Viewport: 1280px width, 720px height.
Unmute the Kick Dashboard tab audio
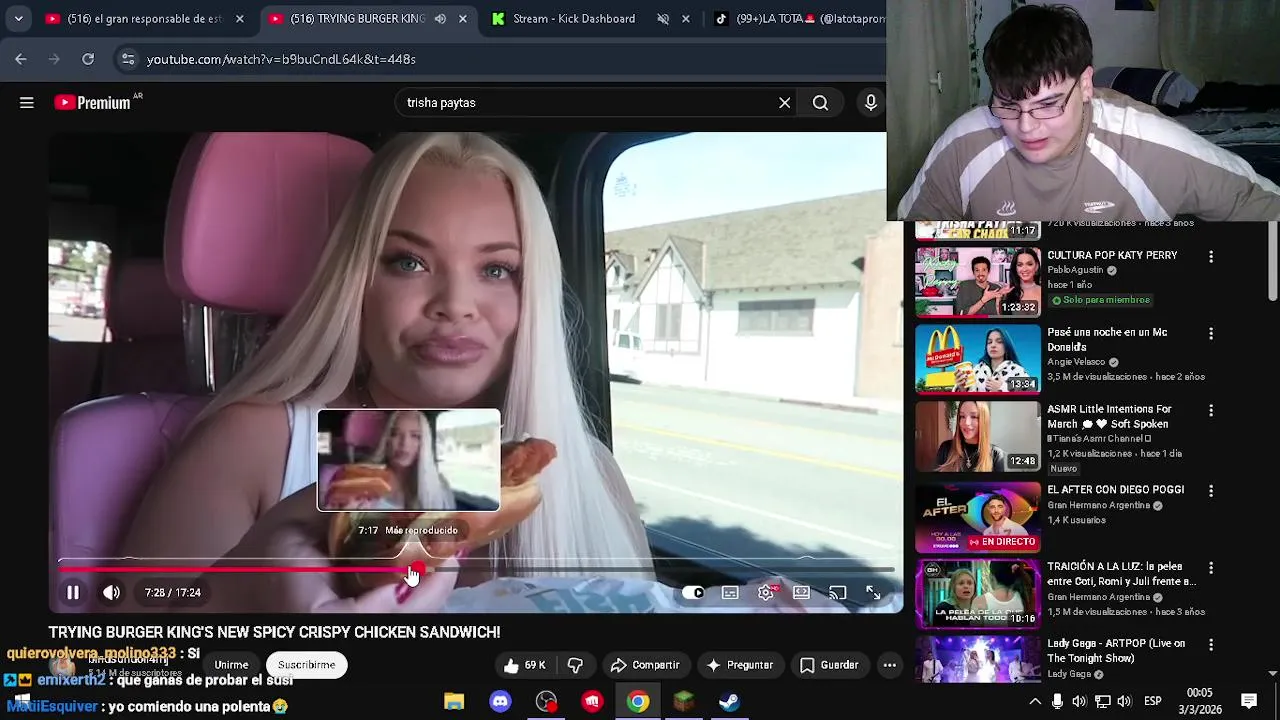663,18
